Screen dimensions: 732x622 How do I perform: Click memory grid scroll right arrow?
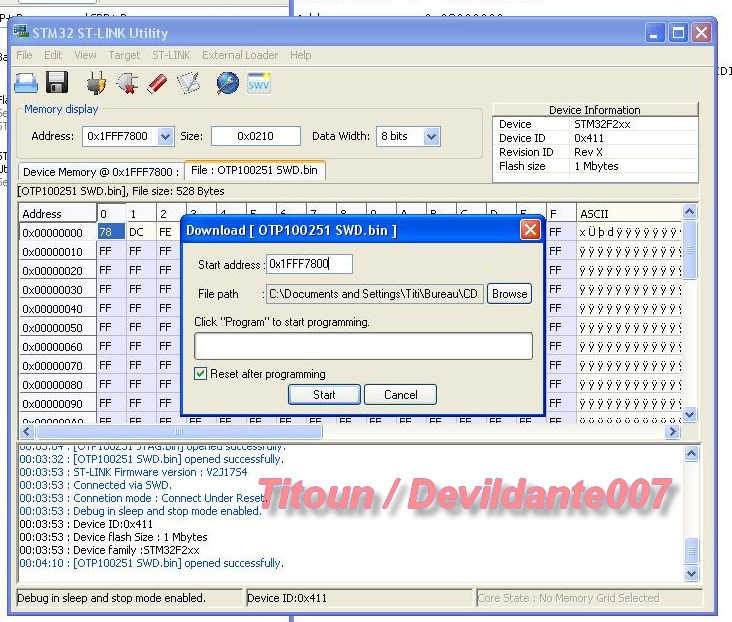point(672,431)
